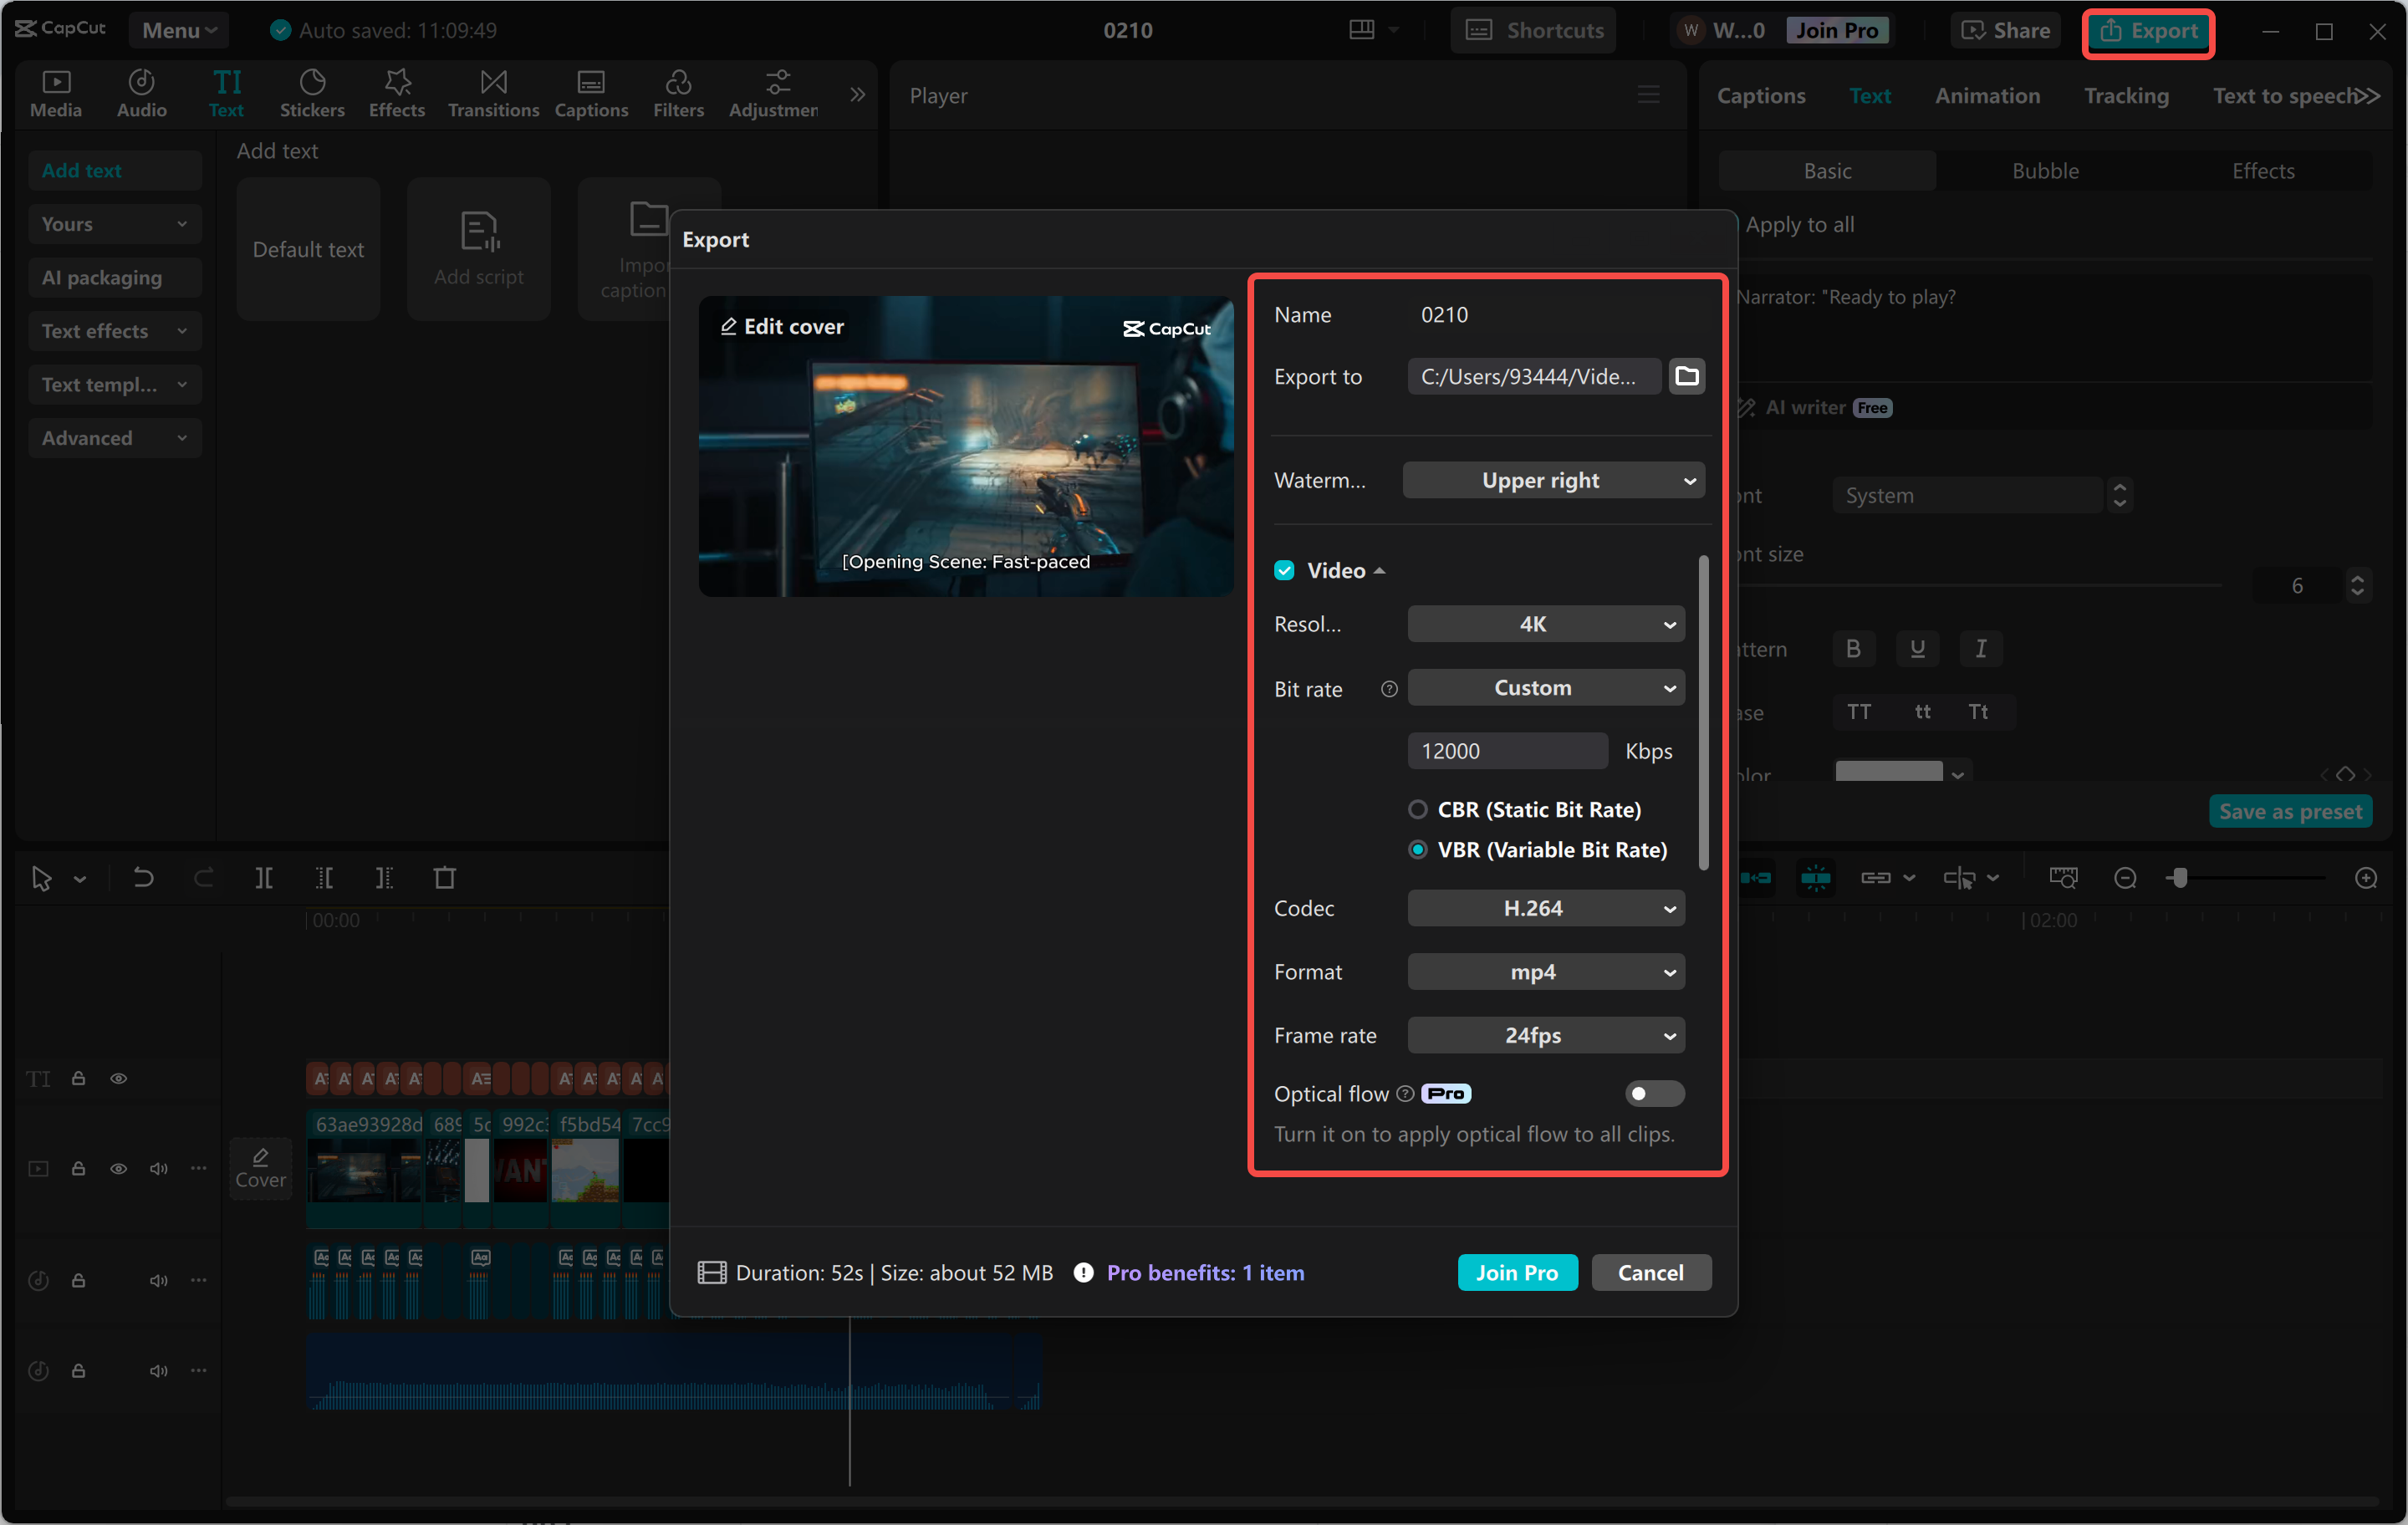Enable Optical flow in export settings
2408x1525 pixels.
click(1654, 1093)
